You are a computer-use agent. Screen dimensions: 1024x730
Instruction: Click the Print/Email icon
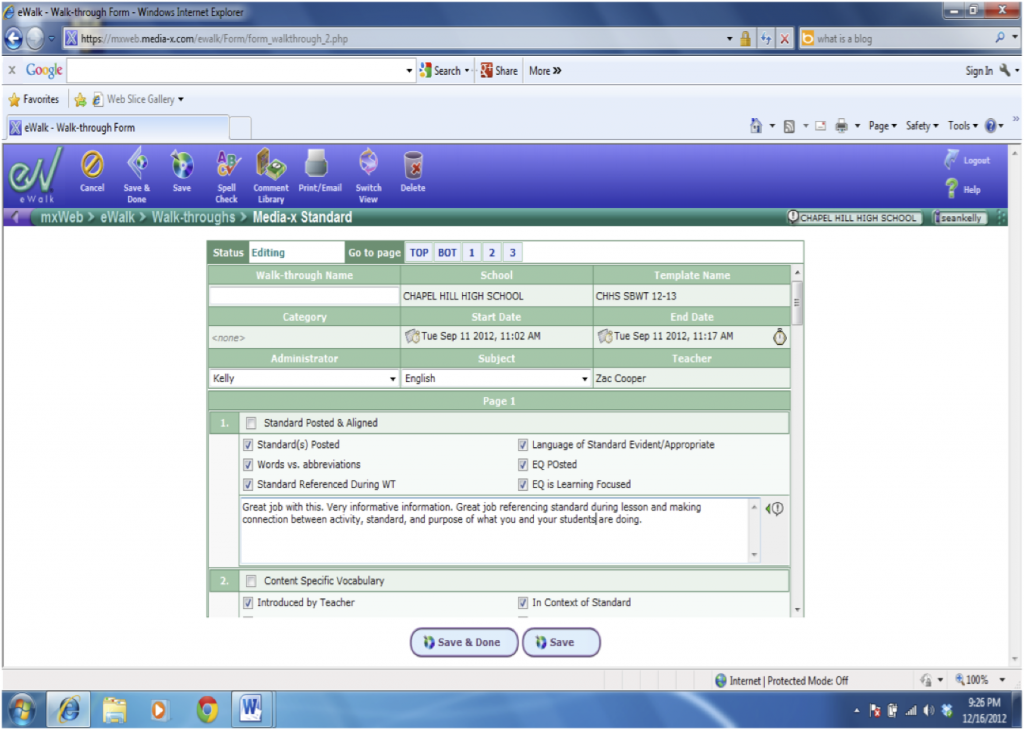tap(318, 165)
